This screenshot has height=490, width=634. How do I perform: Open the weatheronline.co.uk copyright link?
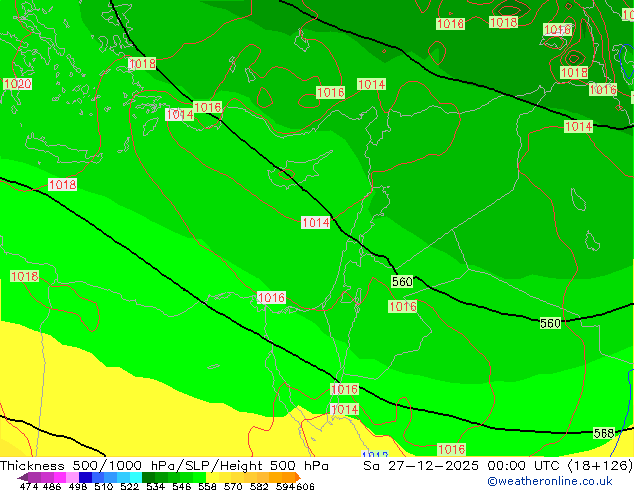click(x=550, y=481)
